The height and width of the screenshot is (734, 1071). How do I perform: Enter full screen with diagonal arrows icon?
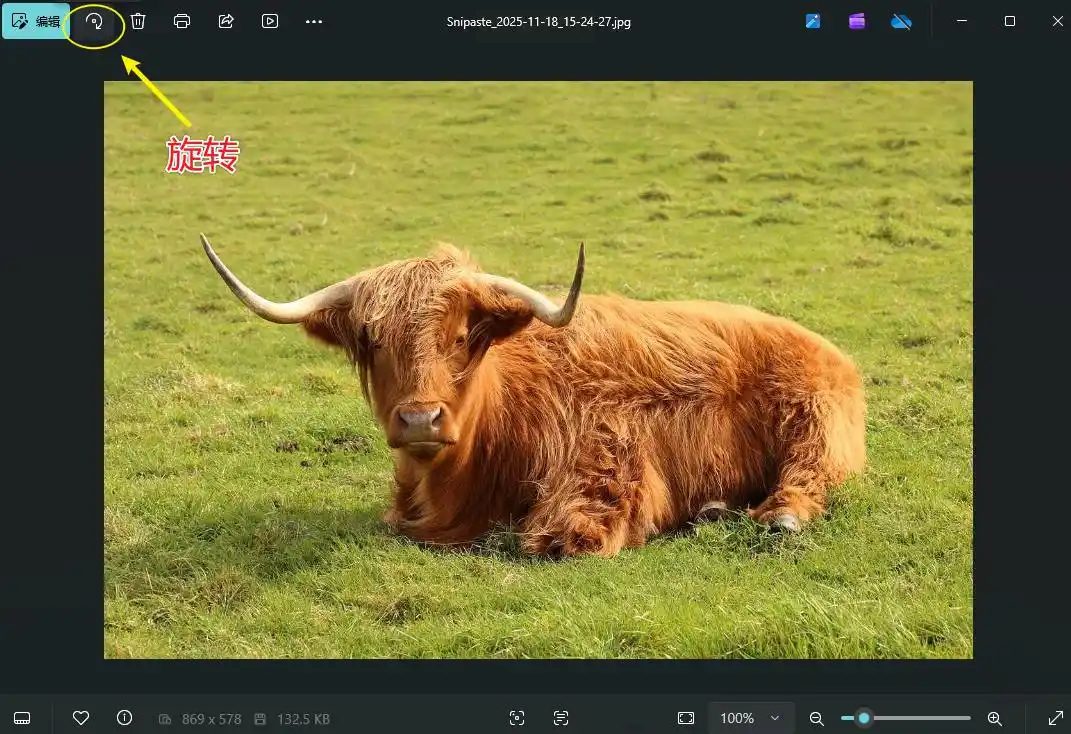coord(1055,718)
